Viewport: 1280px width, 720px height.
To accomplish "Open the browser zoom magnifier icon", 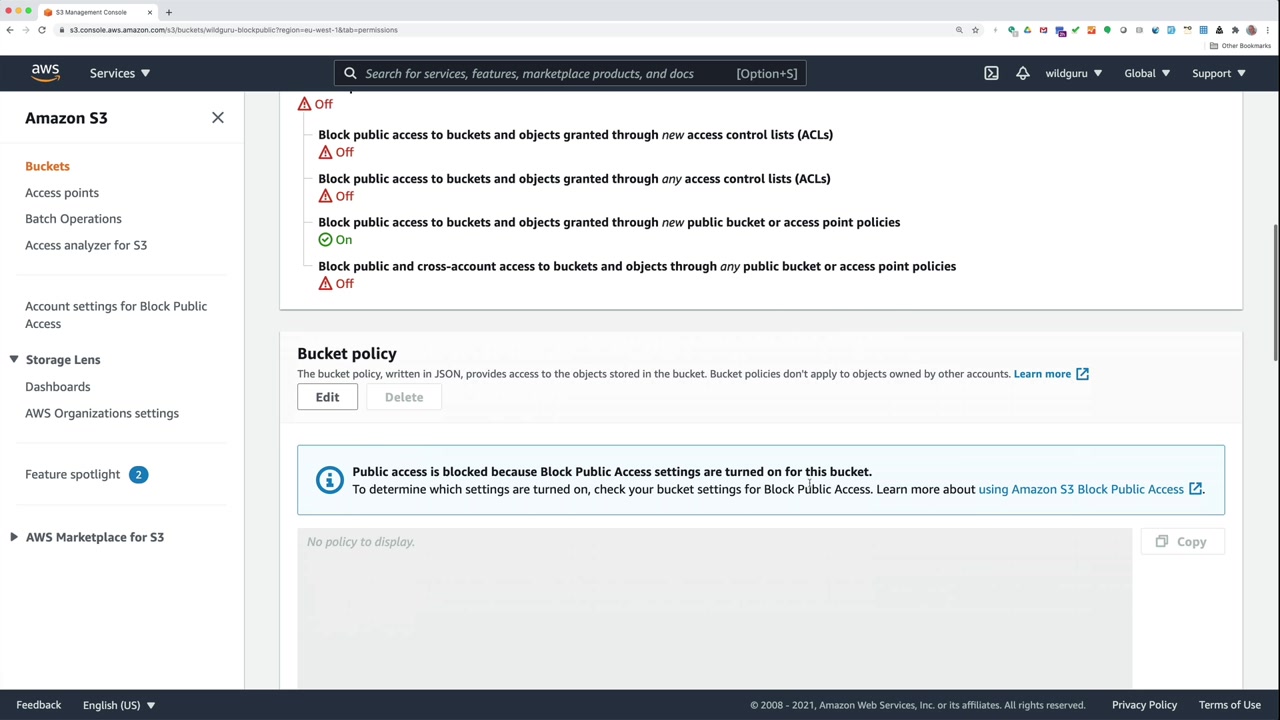I will click(959, 30).
